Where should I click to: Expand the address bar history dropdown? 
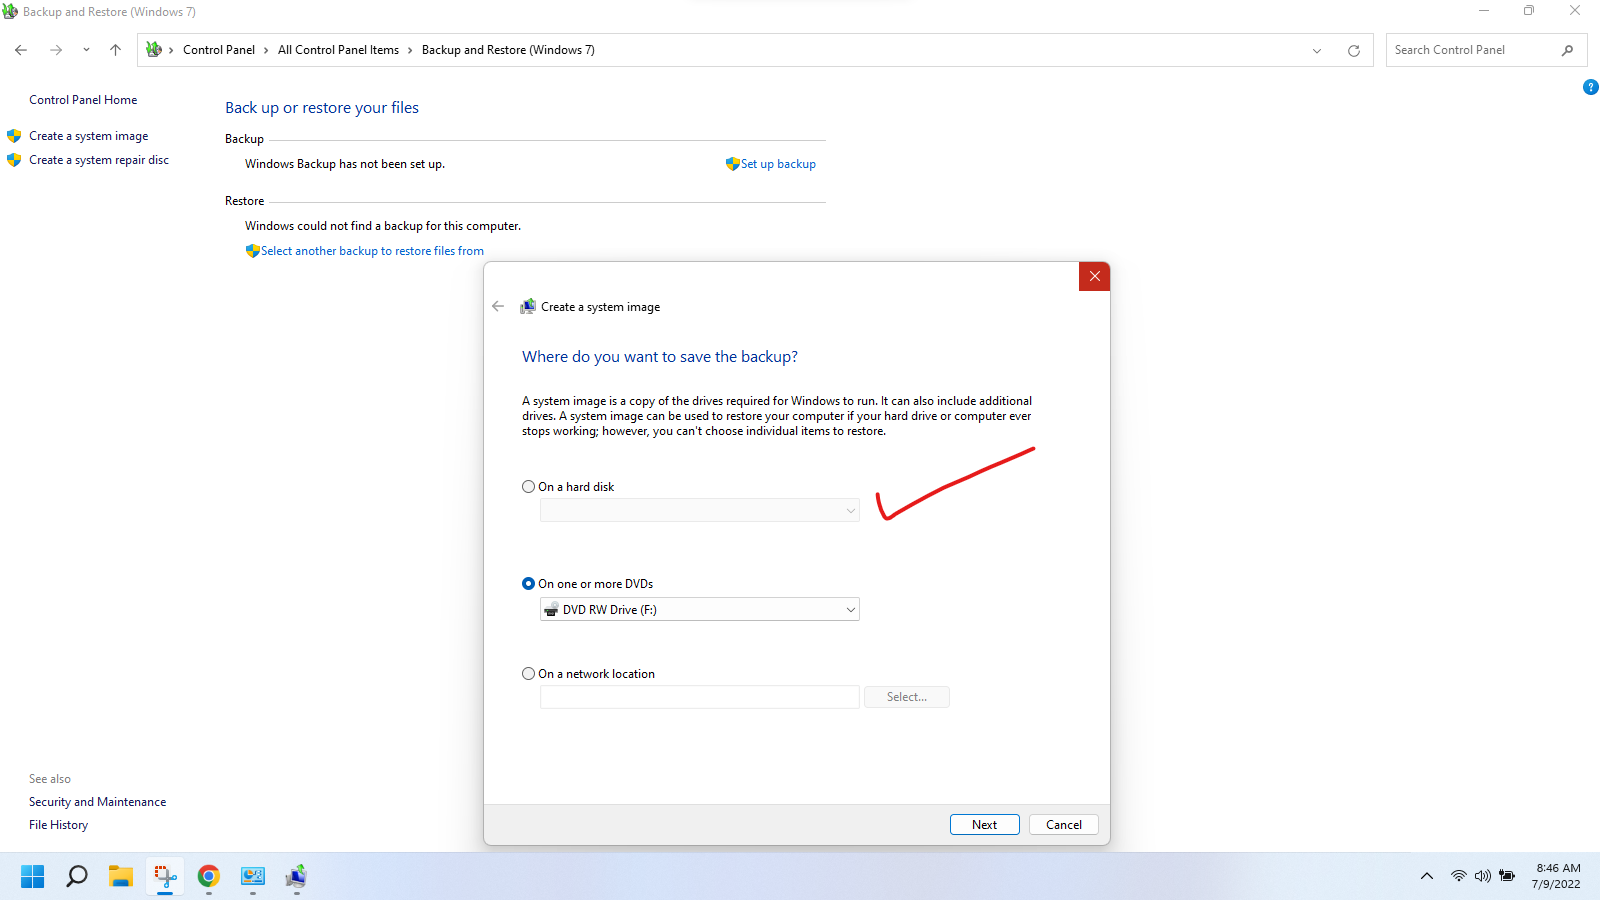[1317, 51]
